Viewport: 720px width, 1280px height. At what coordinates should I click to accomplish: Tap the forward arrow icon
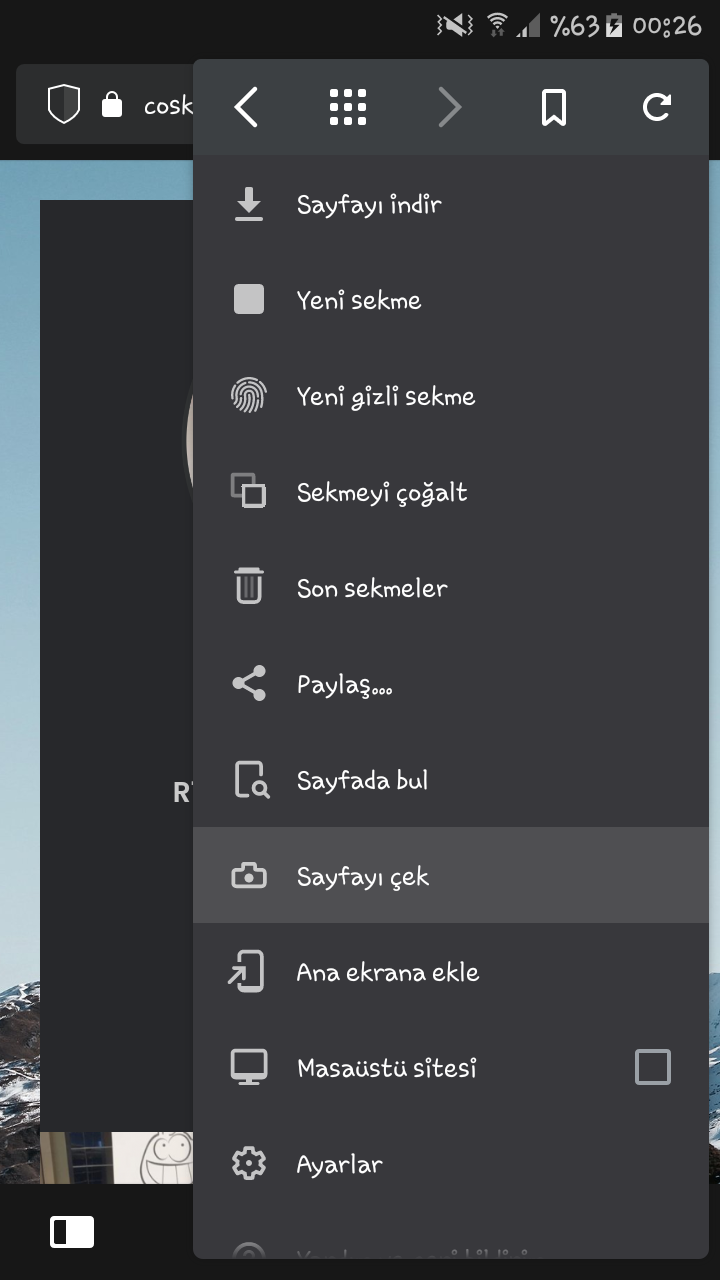tap(450, 107)
